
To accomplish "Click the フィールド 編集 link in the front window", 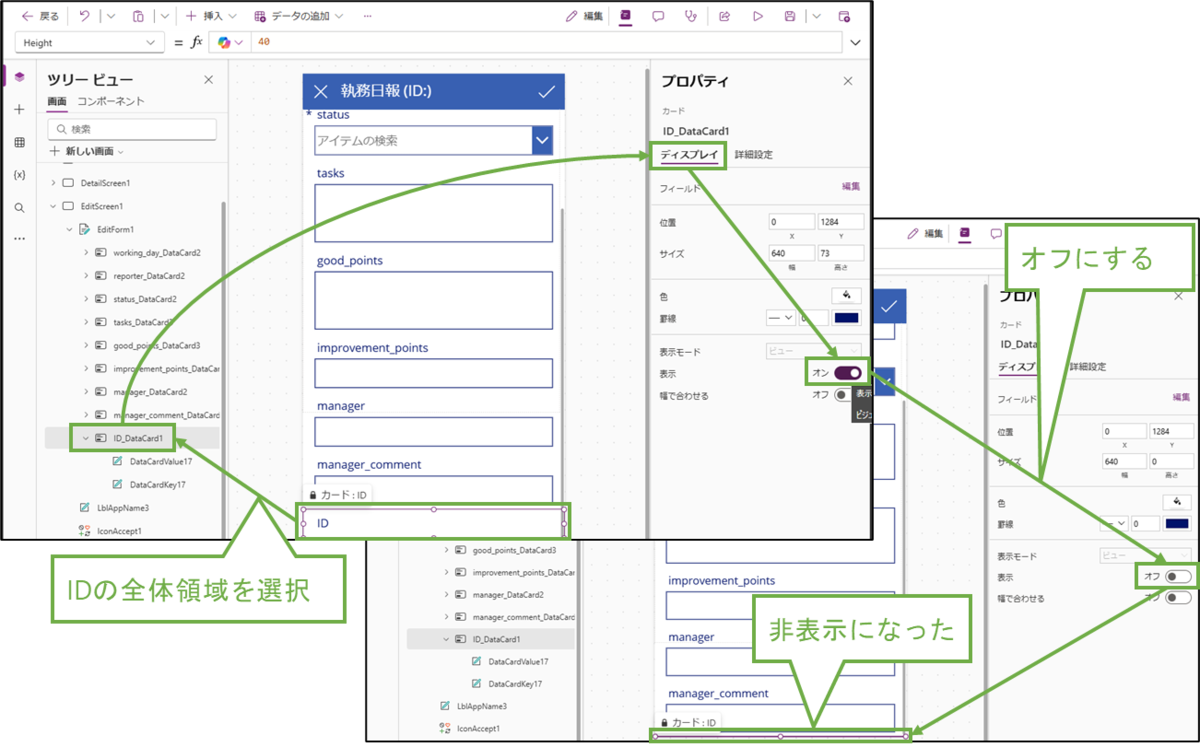I will coord(850,187).
